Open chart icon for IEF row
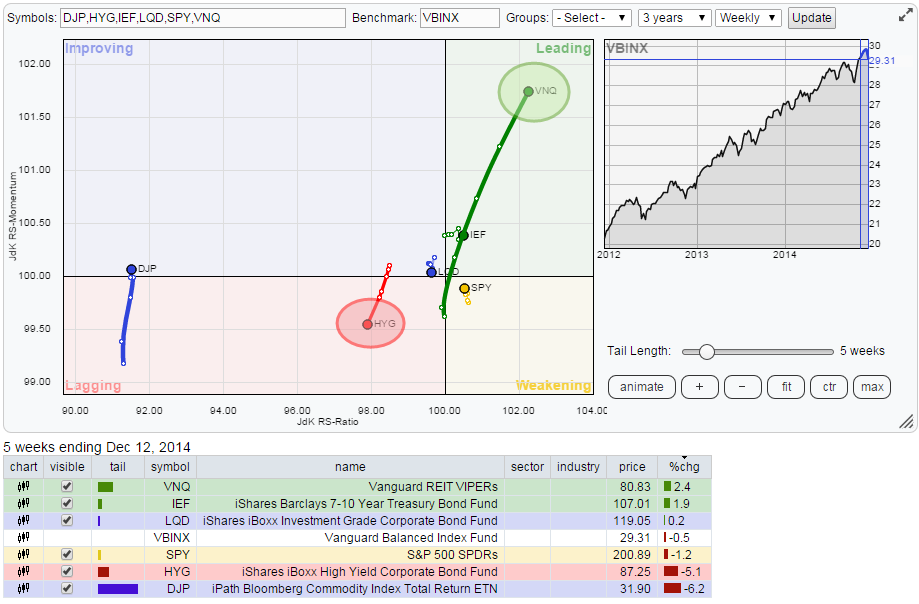 [x=23, y=503]
